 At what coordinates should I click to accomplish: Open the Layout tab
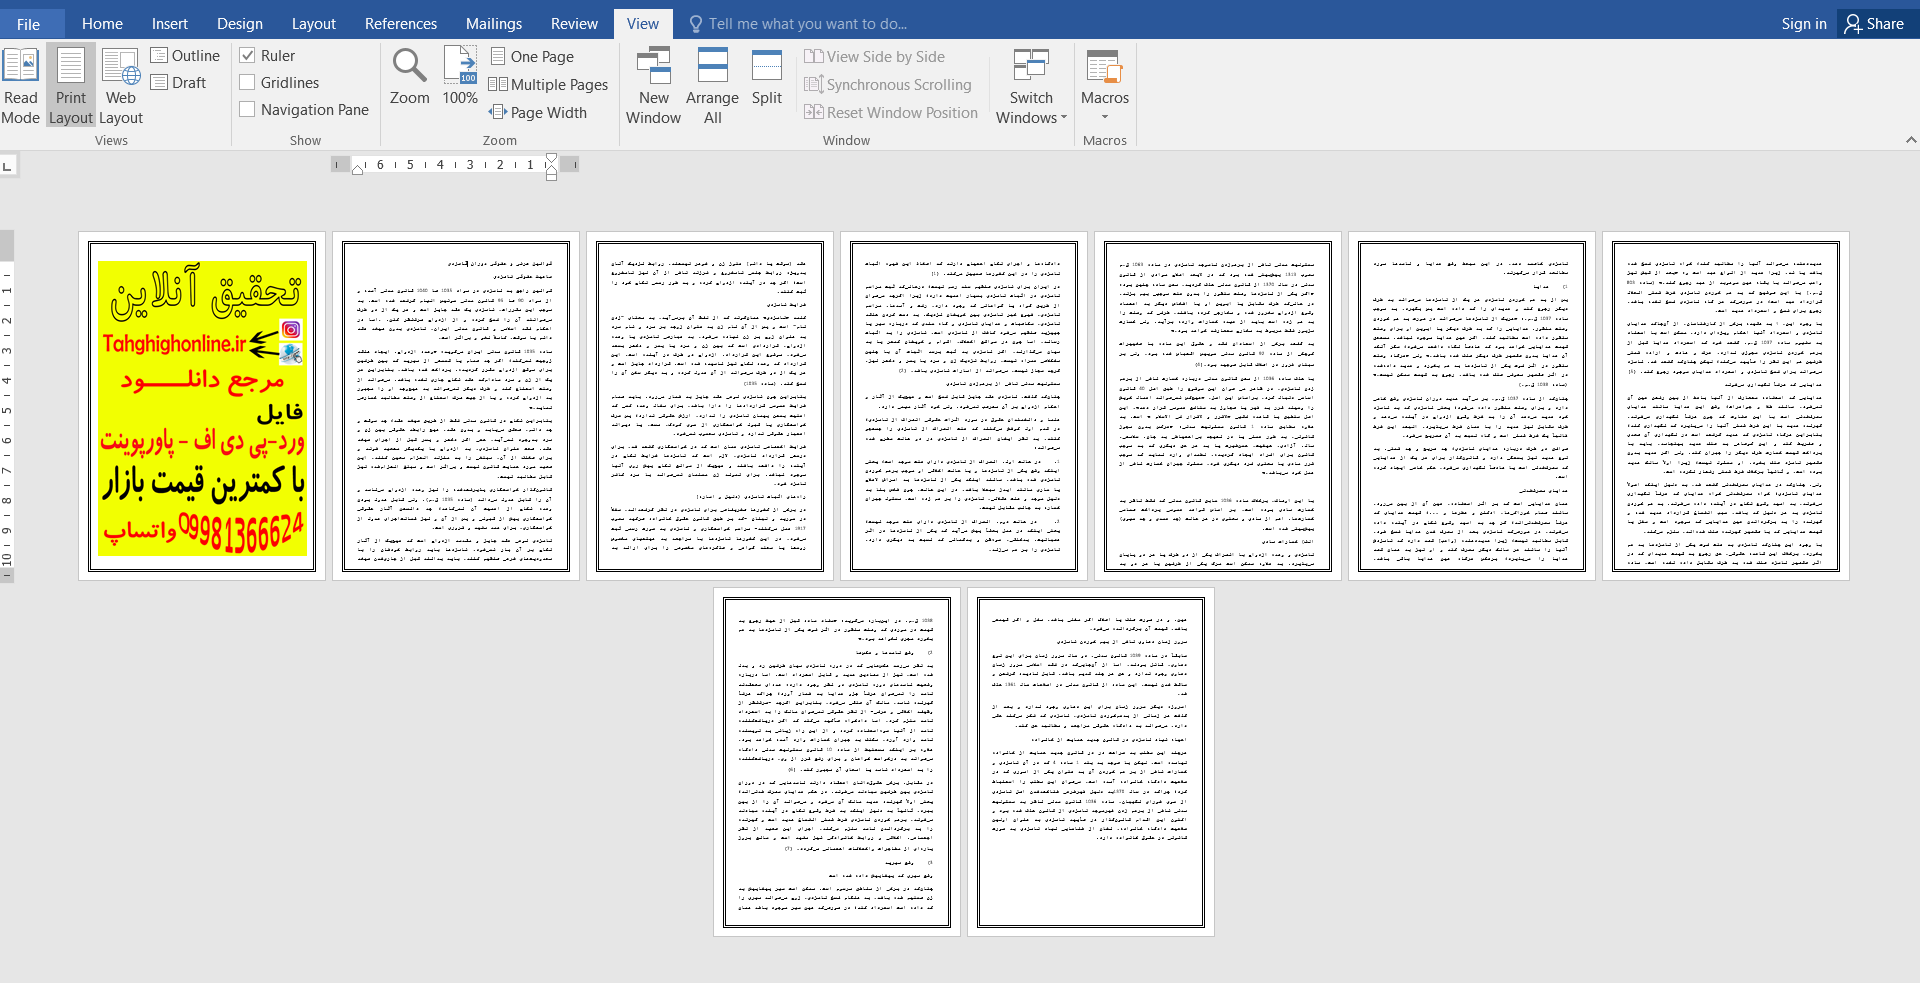[x=314, y=24]
